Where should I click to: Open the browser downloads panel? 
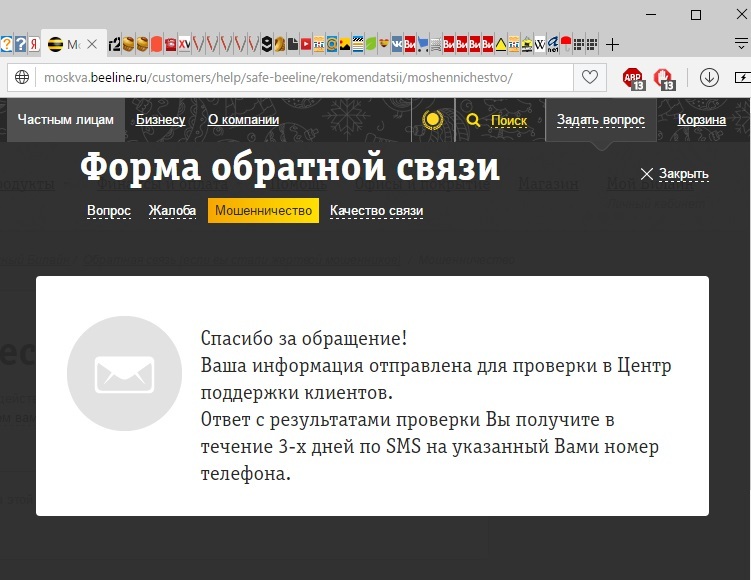pos(709,77)
